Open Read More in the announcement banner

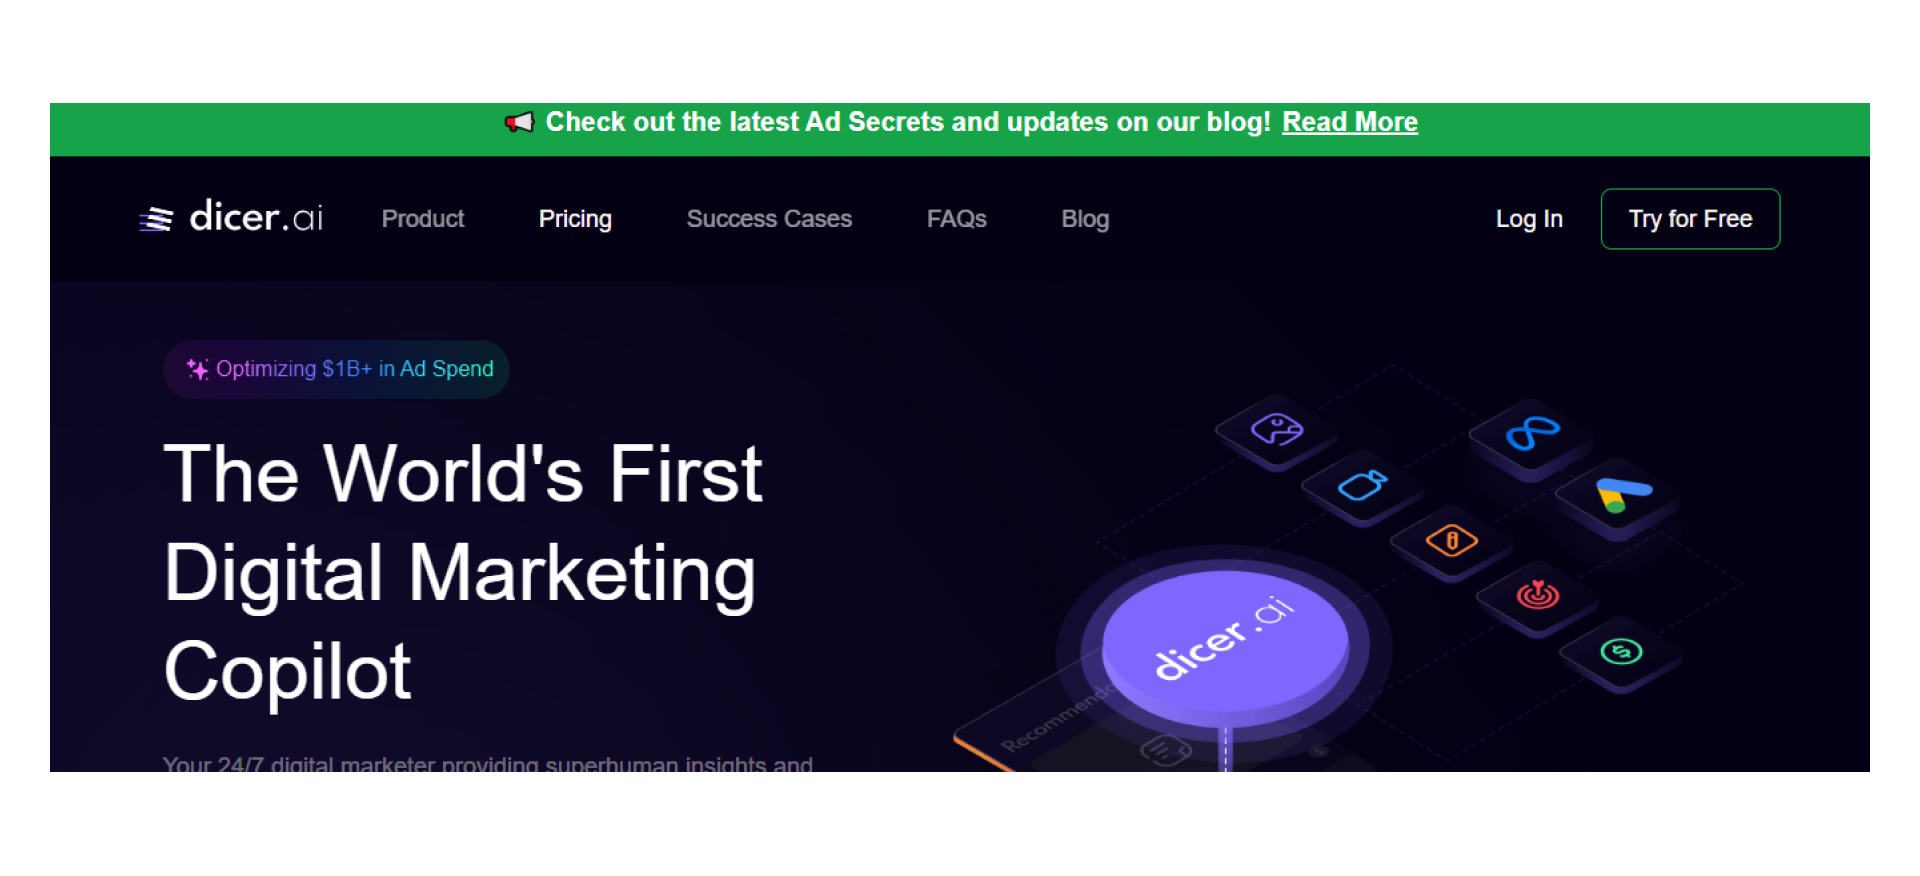click(x=1350, y=121)
